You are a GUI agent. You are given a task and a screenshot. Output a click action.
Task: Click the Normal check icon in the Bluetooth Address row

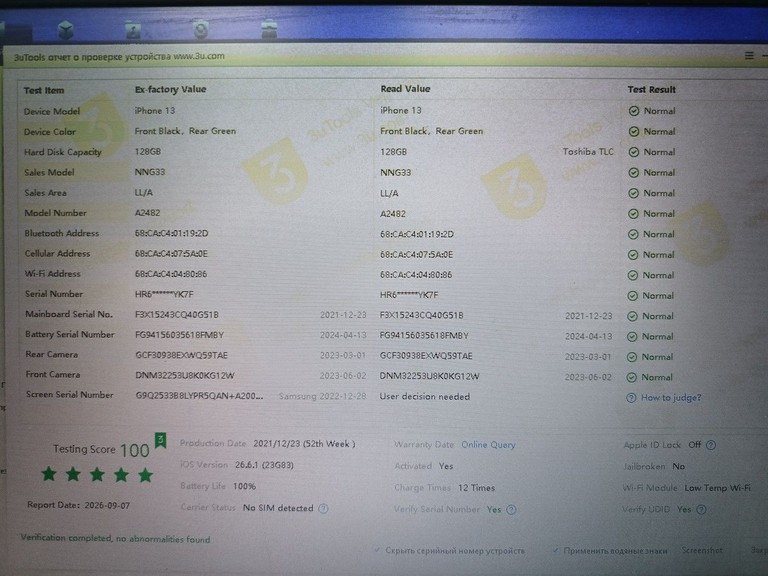pyautogui.click(x=633, y=235)
